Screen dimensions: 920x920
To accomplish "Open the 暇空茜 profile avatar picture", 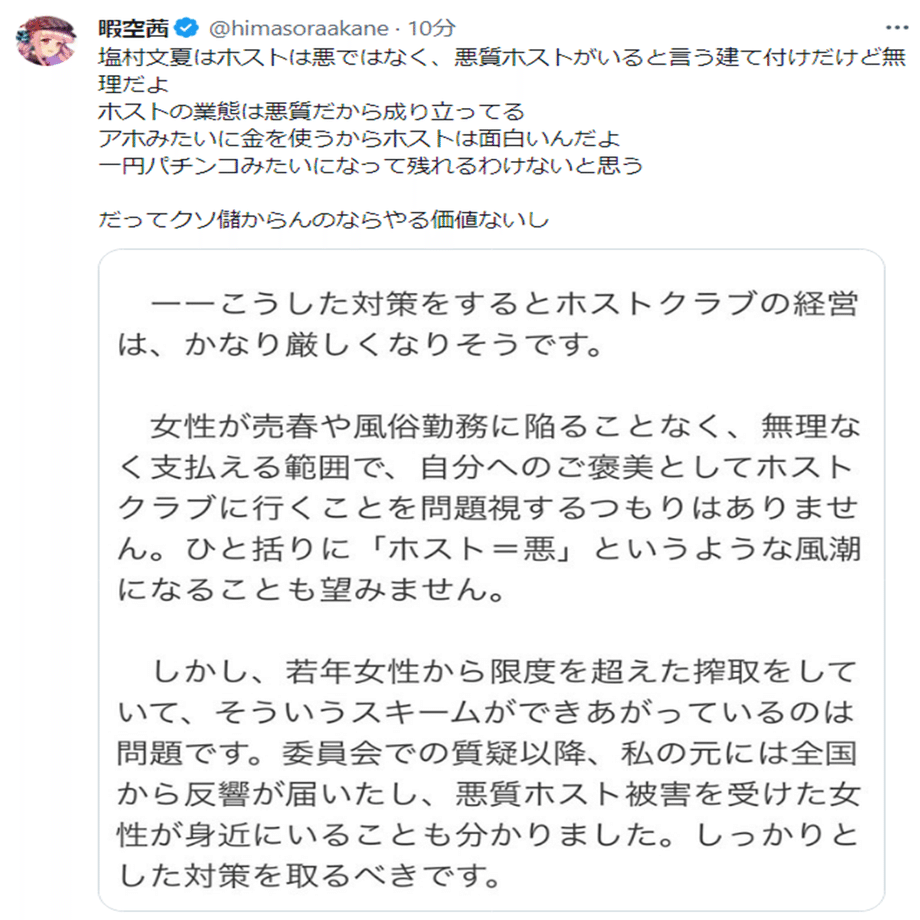I will point(46,40).
